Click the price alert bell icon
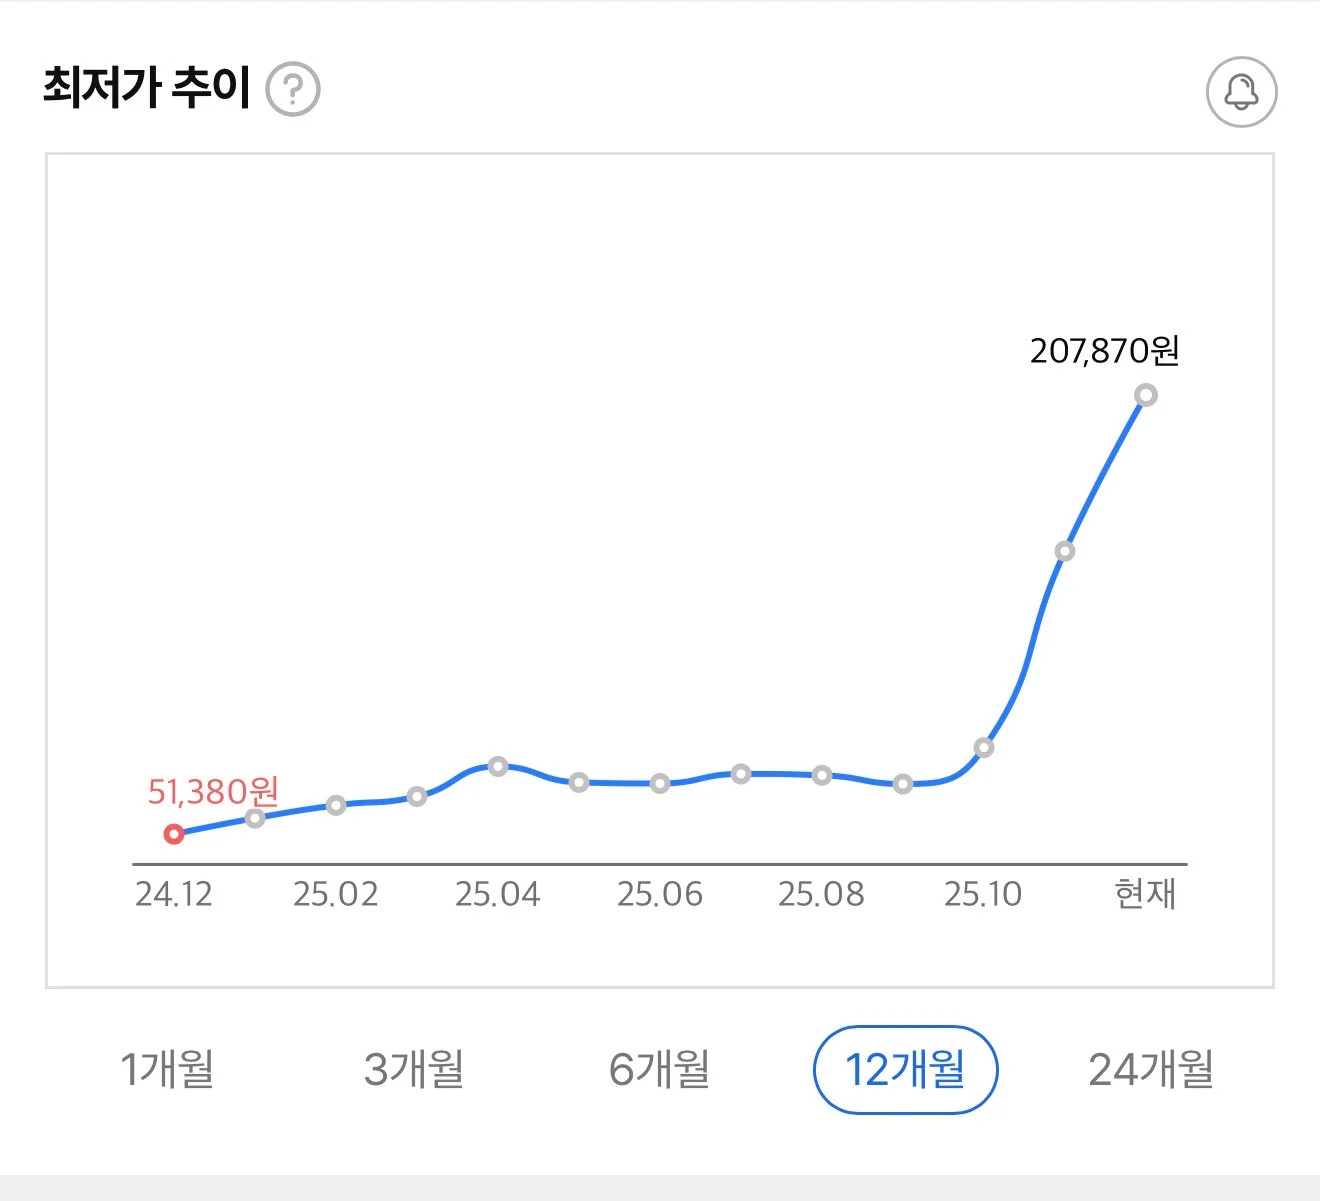This screenshot has width=1320, height=1201. point(1241,92)
